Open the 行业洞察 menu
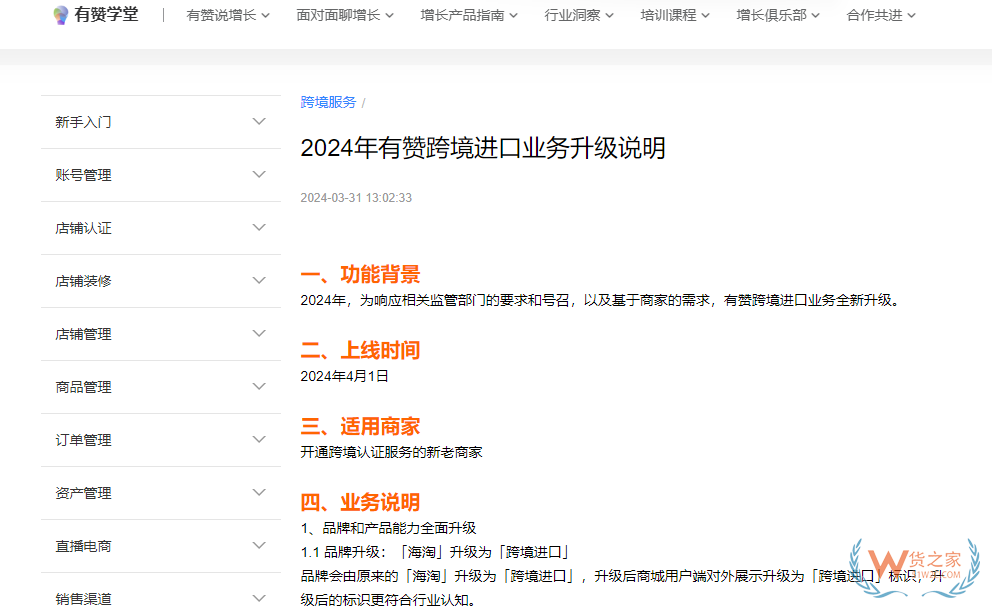Screen dimensions: 992x611 point(579,15)
